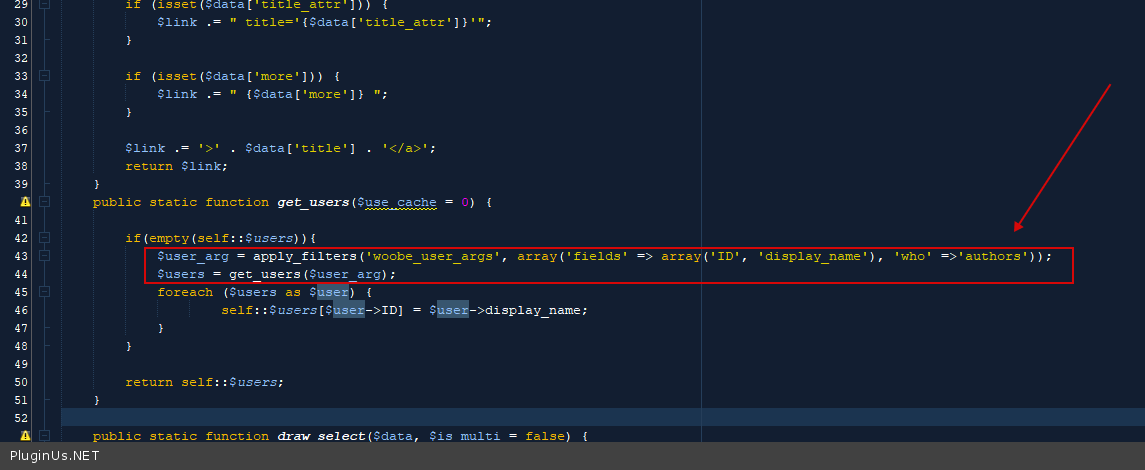This screenshot has width=1145, height=470.
Task: Collapse the if(empty) block on line 42
Action: coord(43,238)
